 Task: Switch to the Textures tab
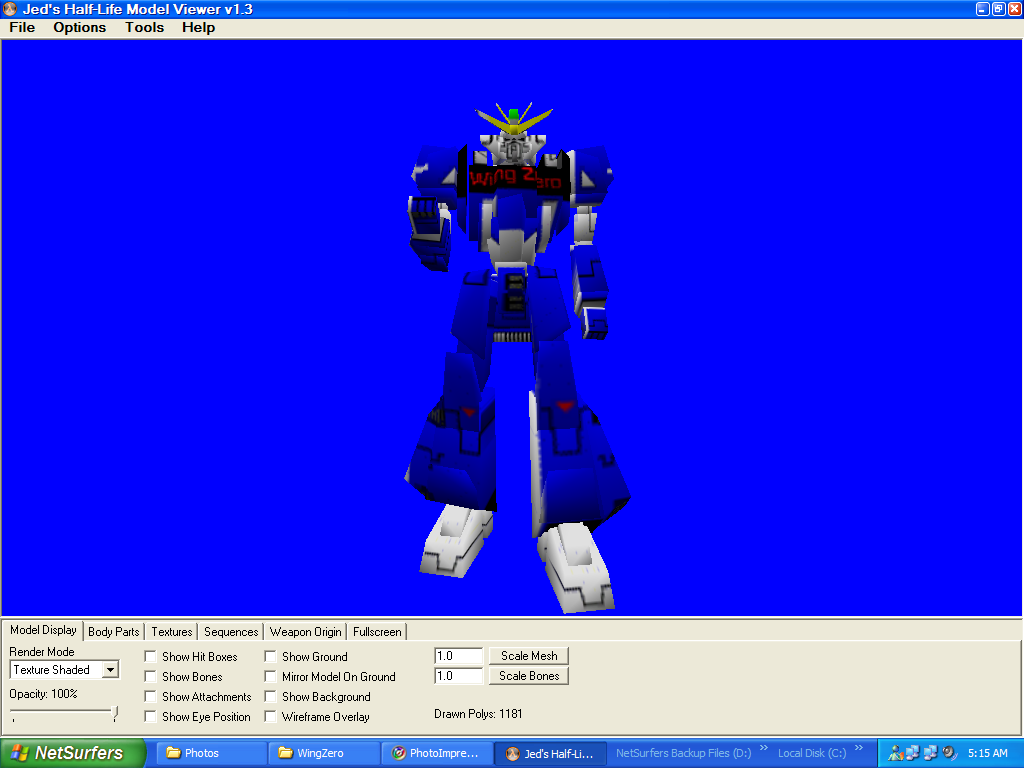(172, 632)
